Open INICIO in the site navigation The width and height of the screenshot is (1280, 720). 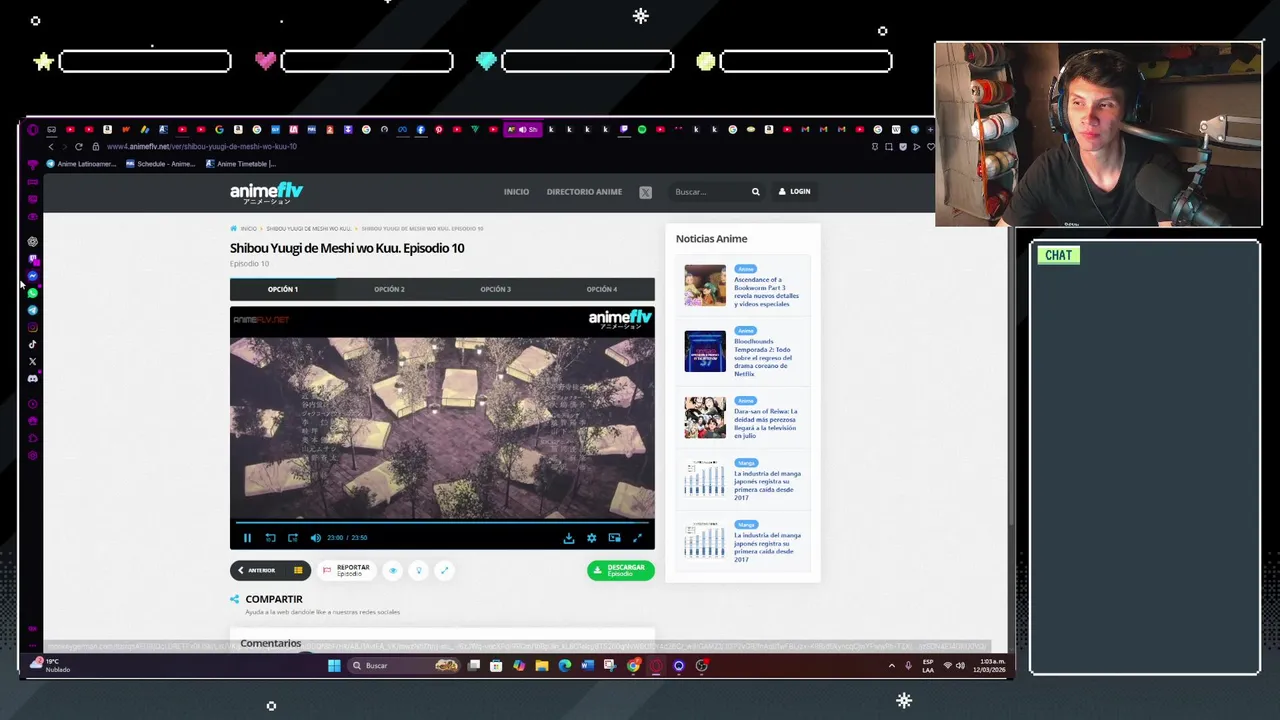516,192
